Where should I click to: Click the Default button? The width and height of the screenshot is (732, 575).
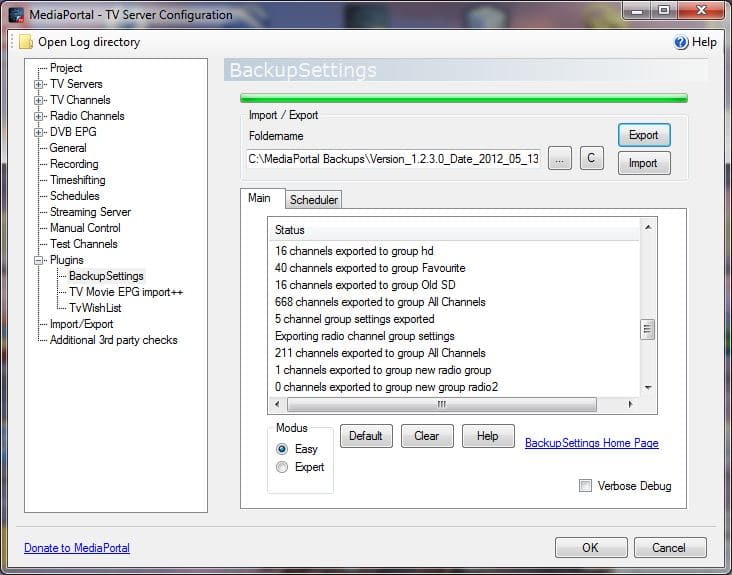tap(366, 436)
